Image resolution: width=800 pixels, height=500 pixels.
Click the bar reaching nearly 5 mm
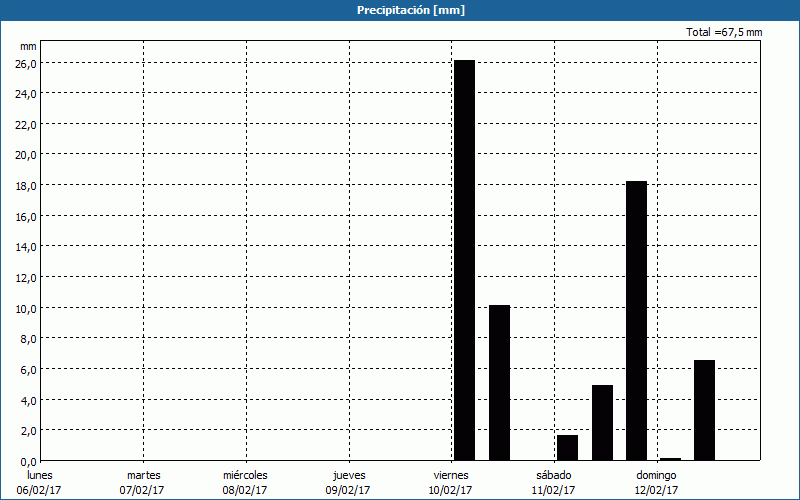tap(602, 422)
